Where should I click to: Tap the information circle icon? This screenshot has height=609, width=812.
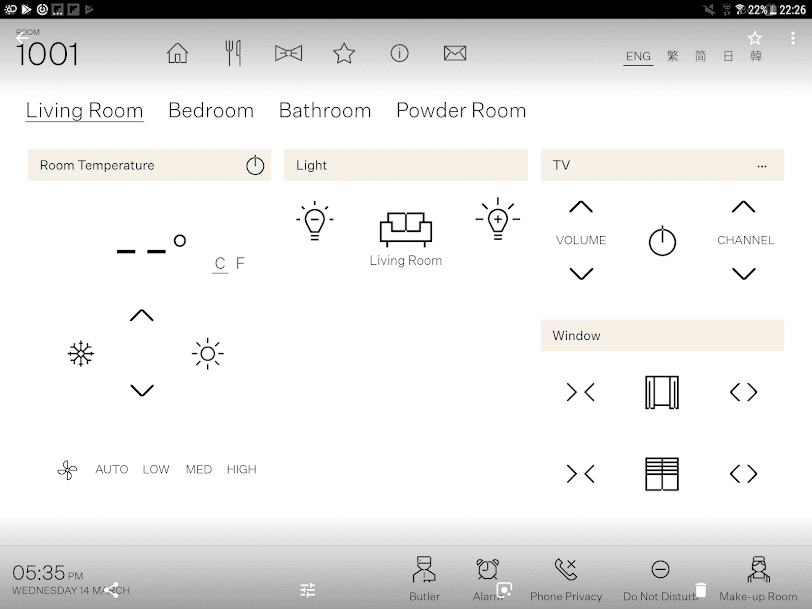(399, 53)
